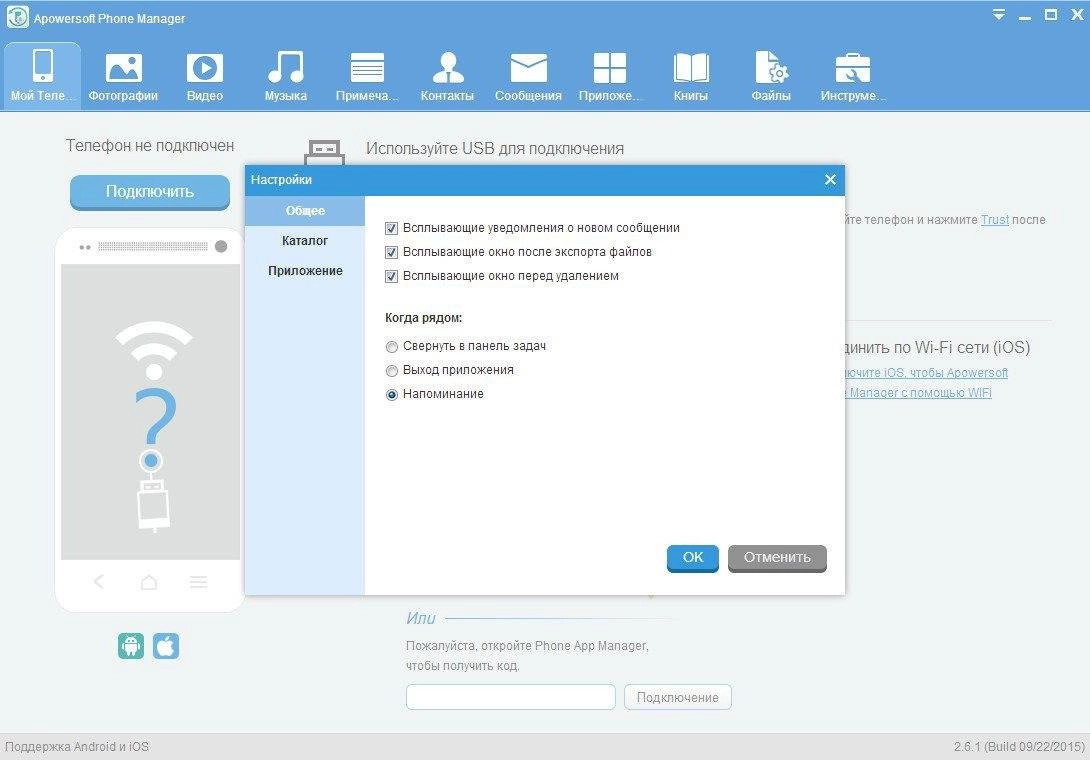Screen dimensions: 1090x760
Task: Open the iOS WiFi connection link
Action: pos(925,382)
